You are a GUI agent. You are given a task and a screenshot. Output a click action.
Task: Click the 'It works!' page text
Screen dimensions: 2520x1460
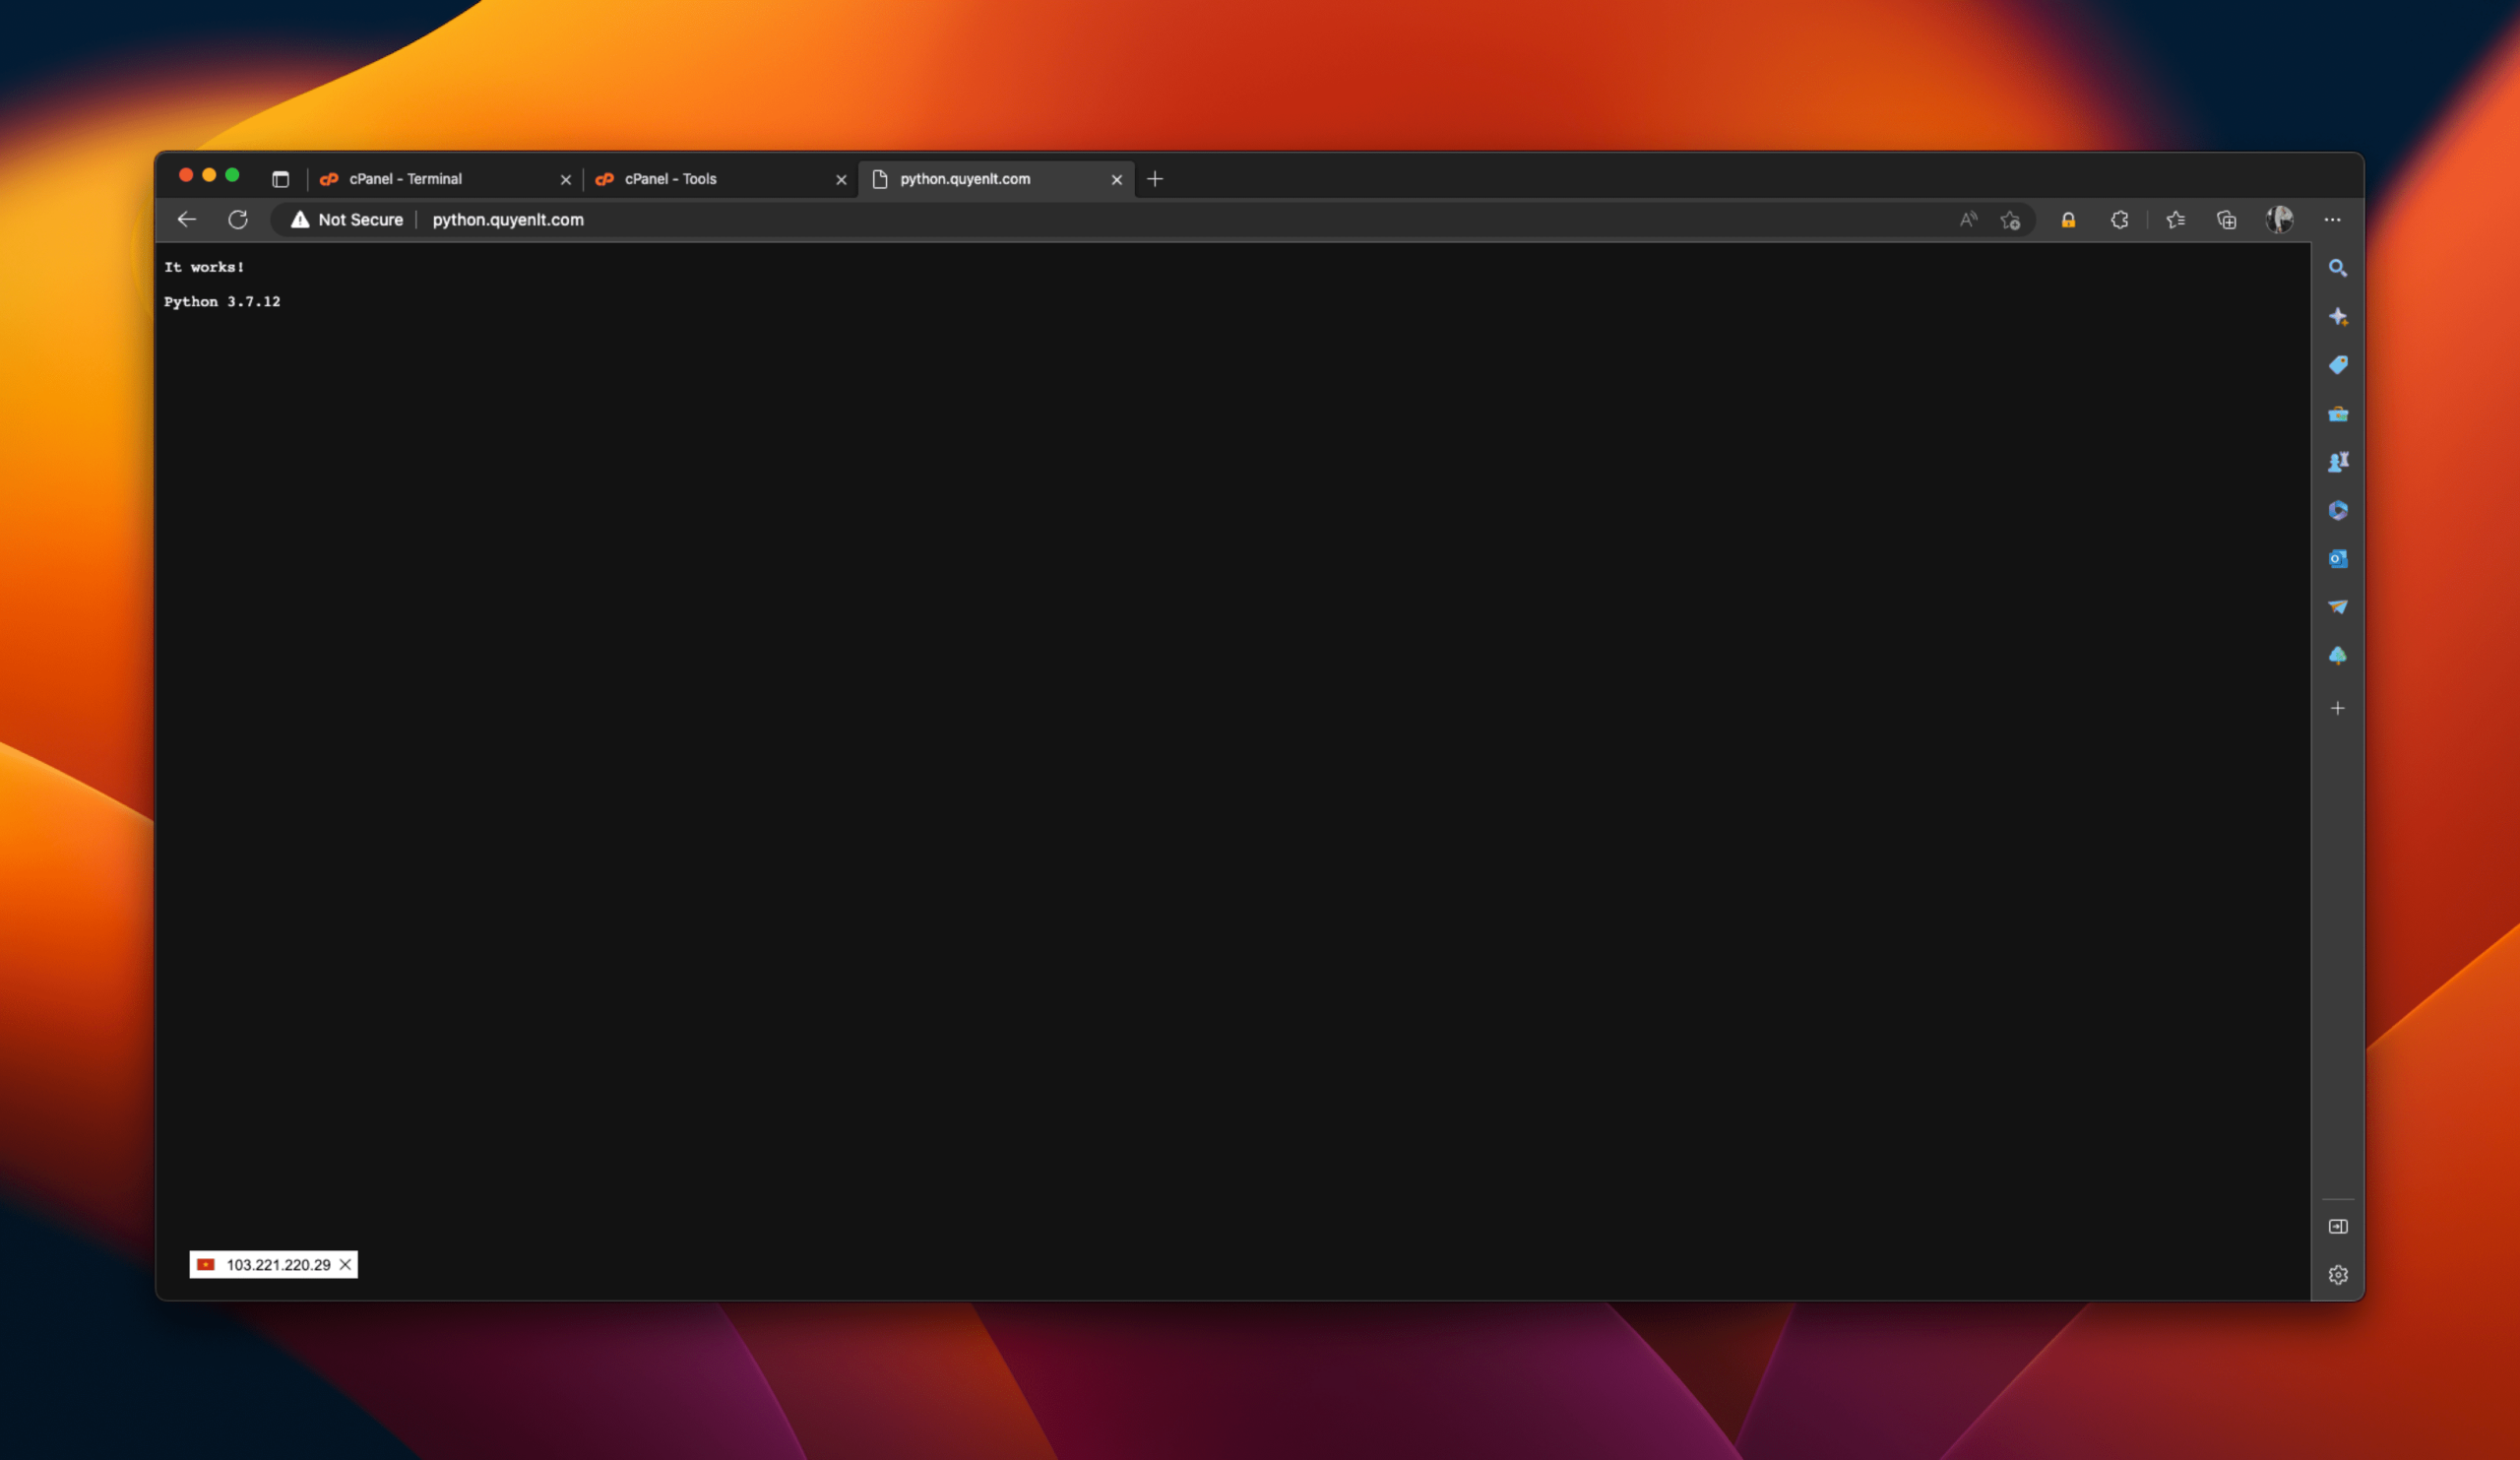204,267
